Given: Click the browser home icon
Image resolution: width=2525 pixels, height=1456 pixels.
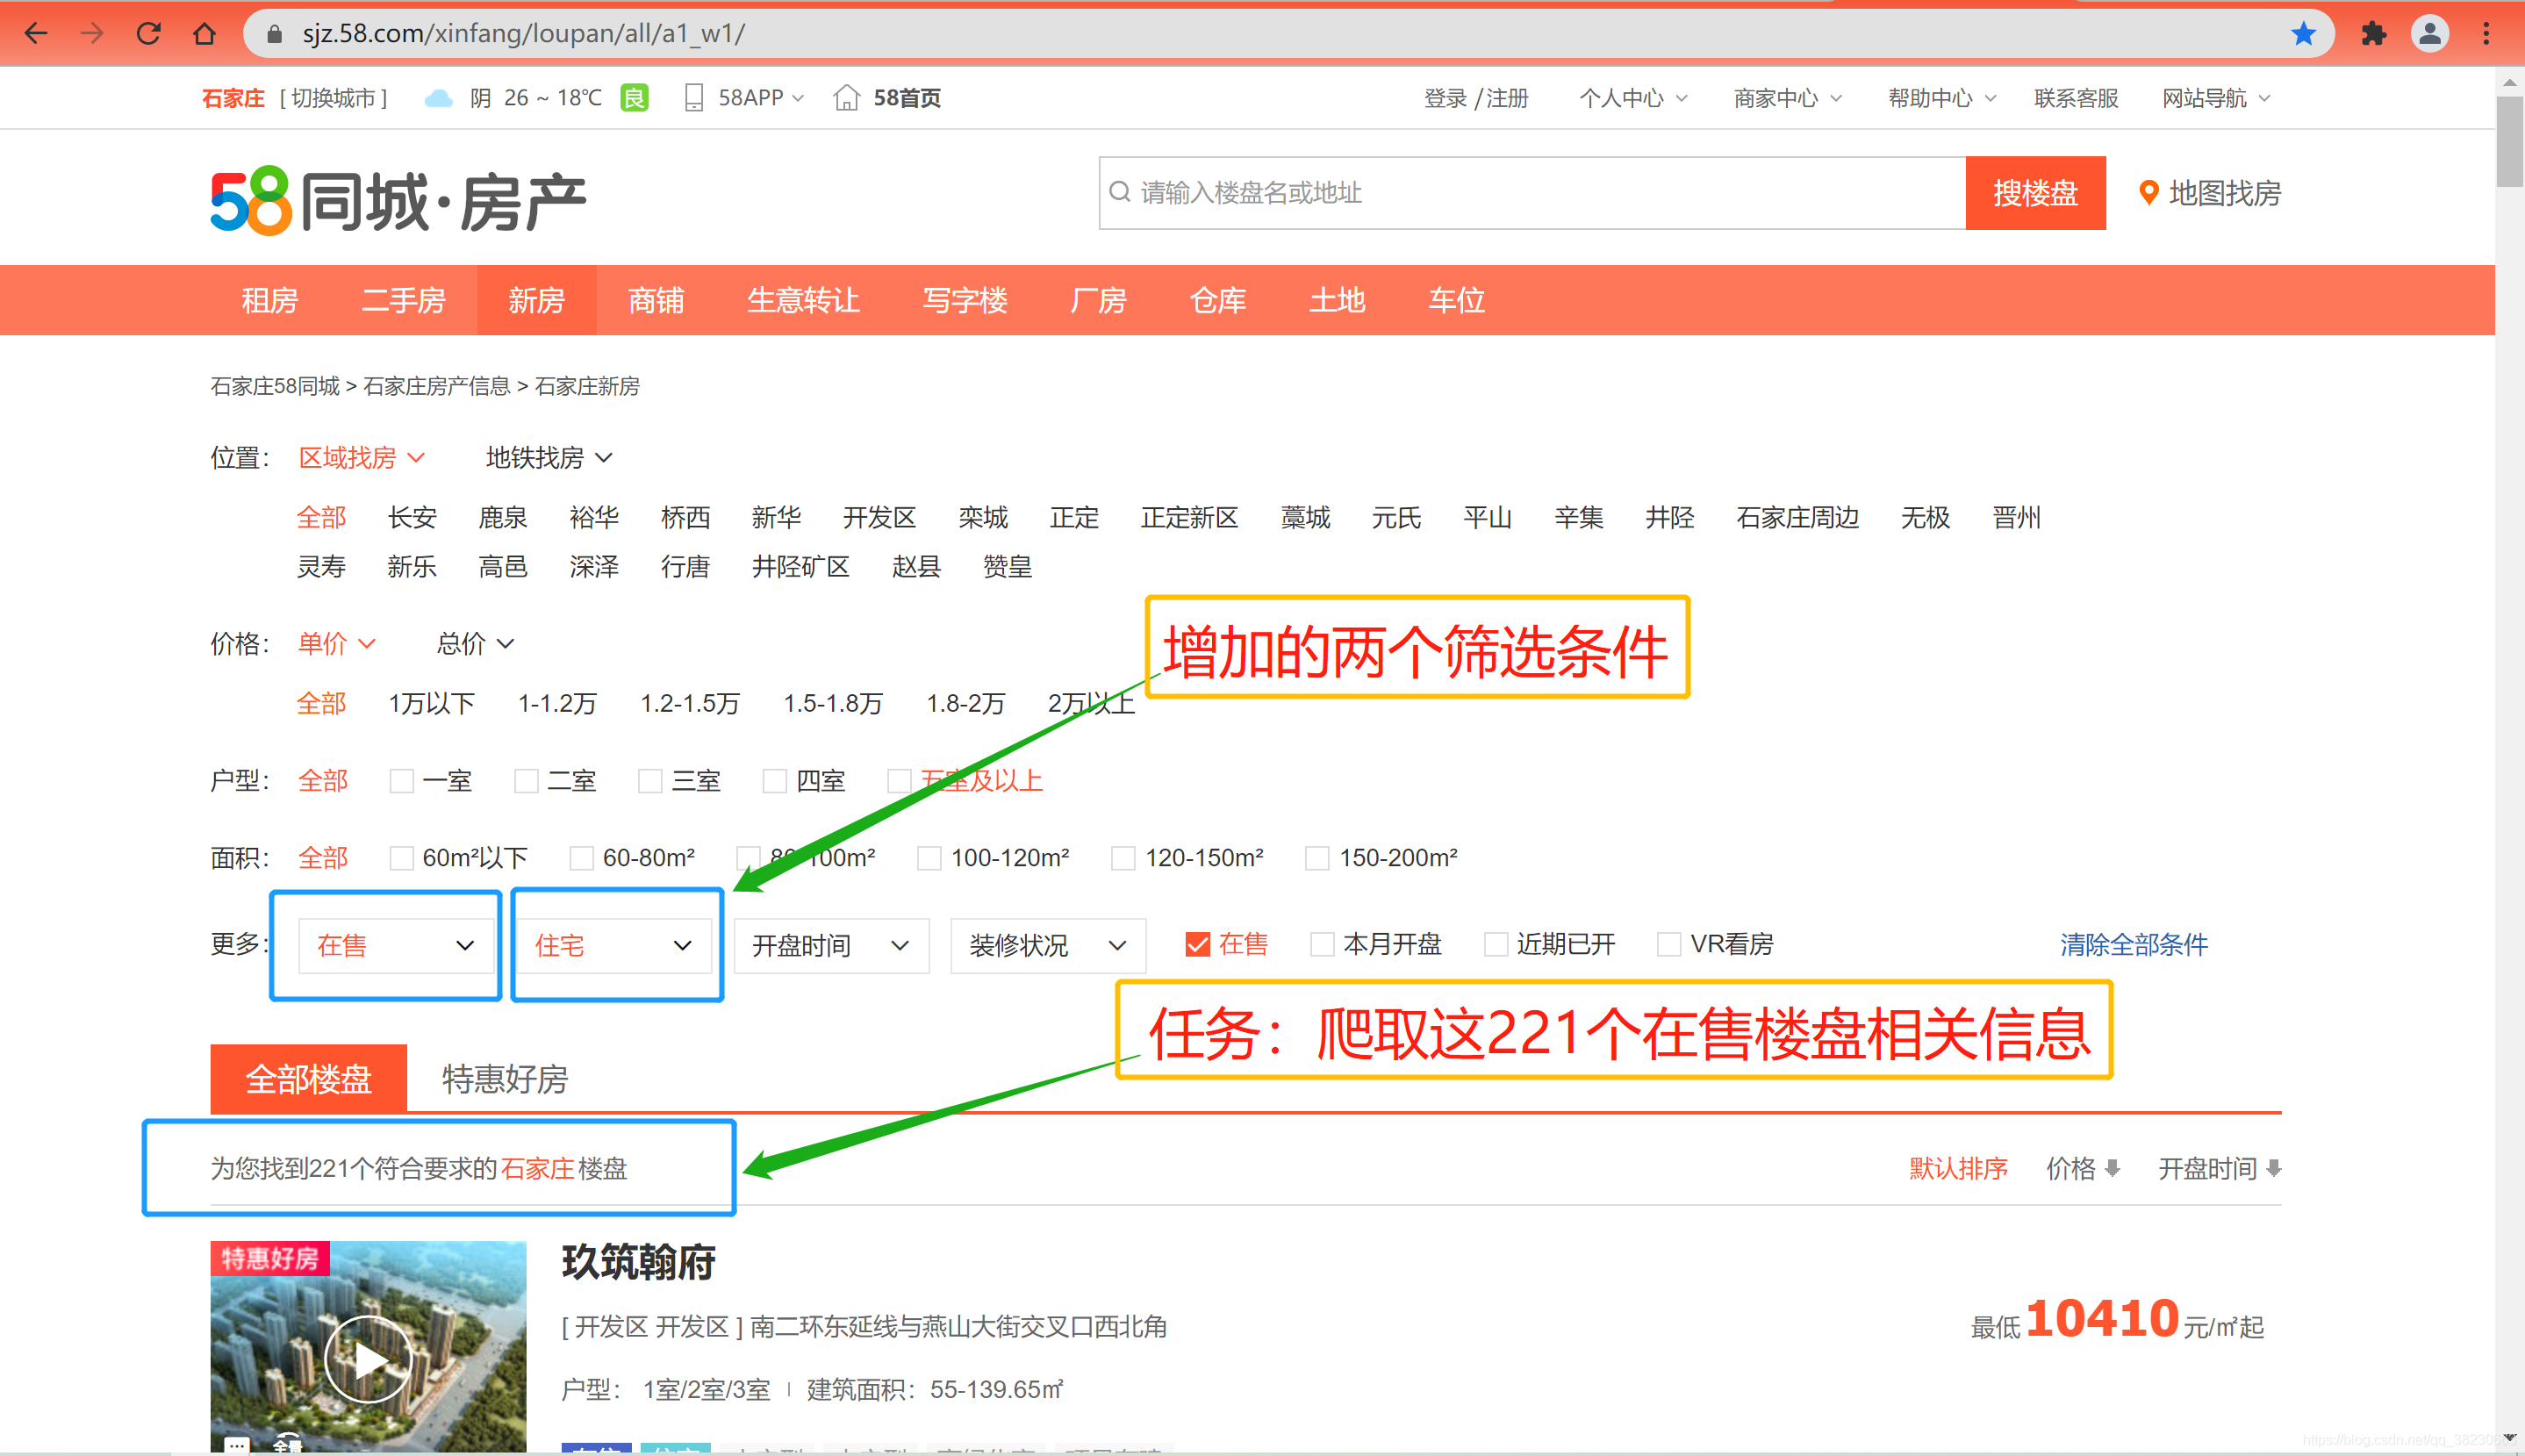Looking at the screenshot, I should [x=204, y=33].
